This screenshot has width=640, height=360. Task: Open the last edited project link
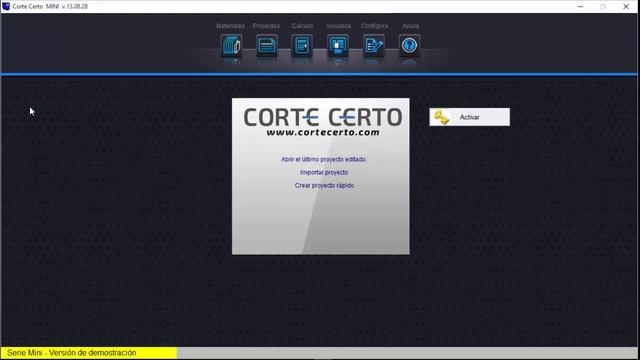[324, 159]
